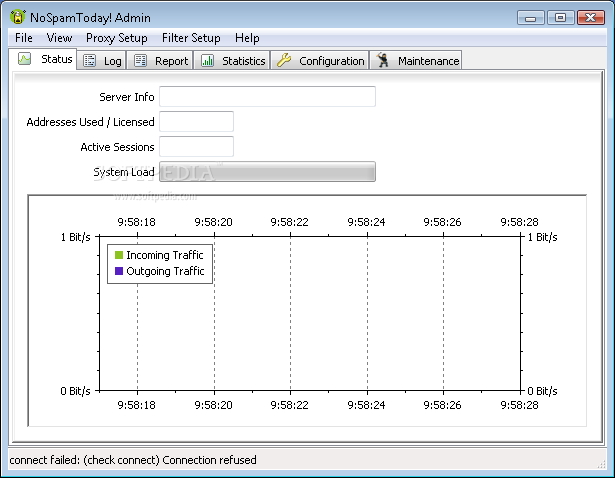The height and width of the screenshot is (478, 615).
Task: Click the green Incoming Traffic legend swatch
Action: click(119, 255)
